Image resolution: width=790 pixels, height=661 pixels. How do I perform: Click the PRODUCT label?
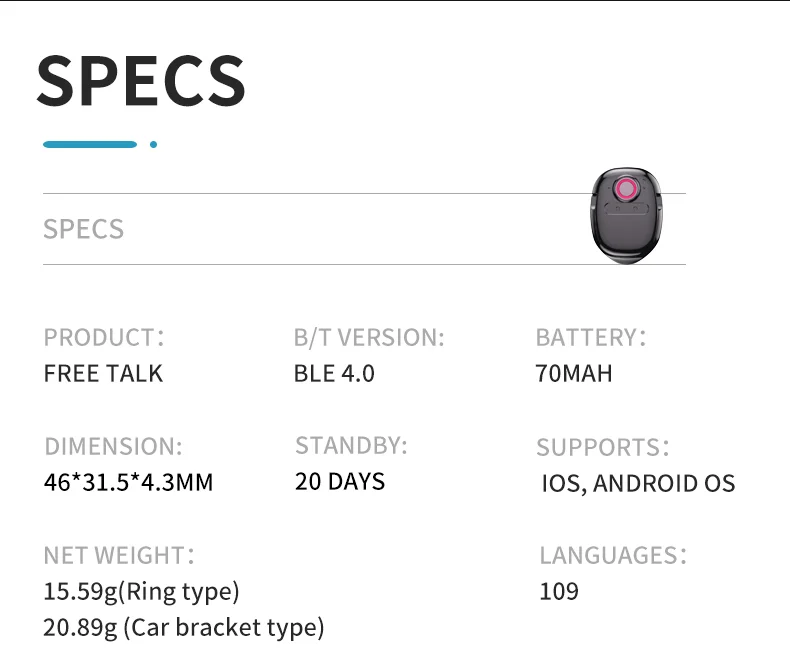click(103, 337)
